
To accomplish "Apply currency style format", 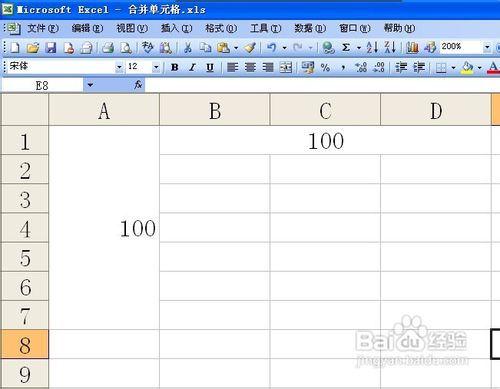I will [x=308, y=67].
